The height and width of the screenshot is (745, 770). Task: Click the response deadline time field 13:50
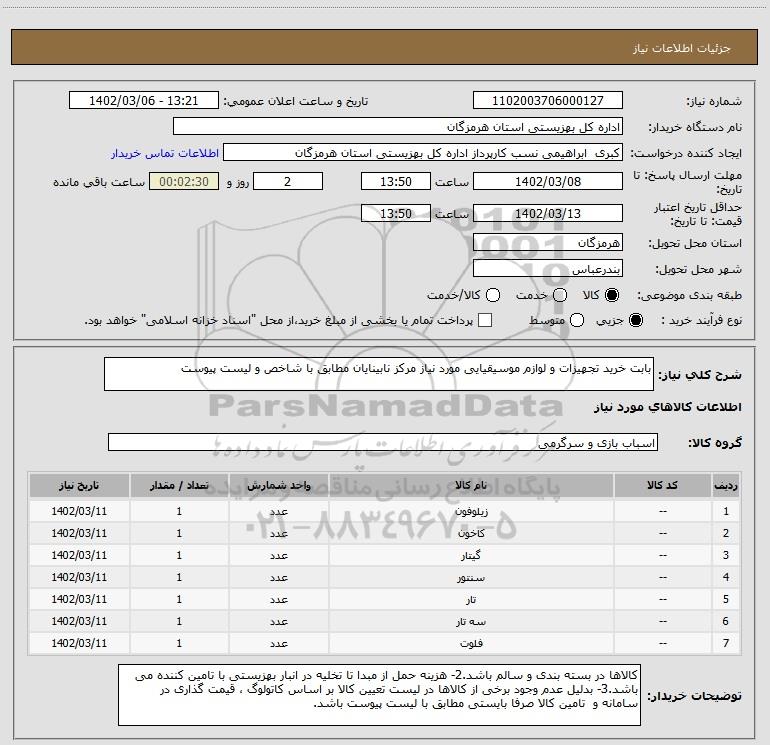pos(396,181)
